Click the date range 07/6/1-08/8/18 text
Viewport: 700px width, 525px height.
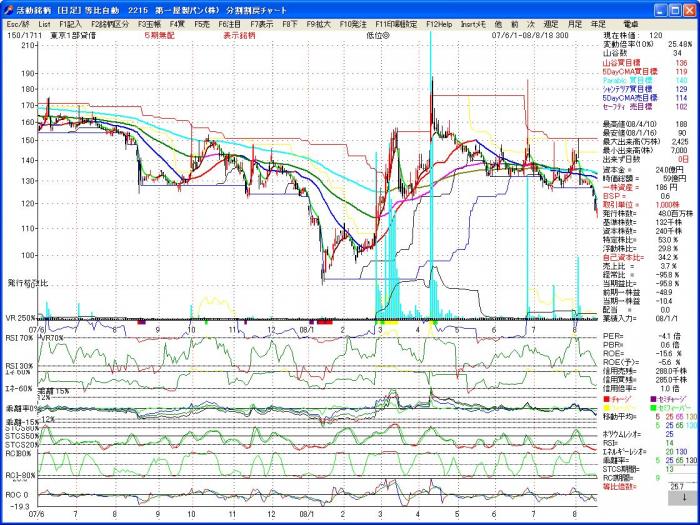pyautogui.click(x=524, y=35)
